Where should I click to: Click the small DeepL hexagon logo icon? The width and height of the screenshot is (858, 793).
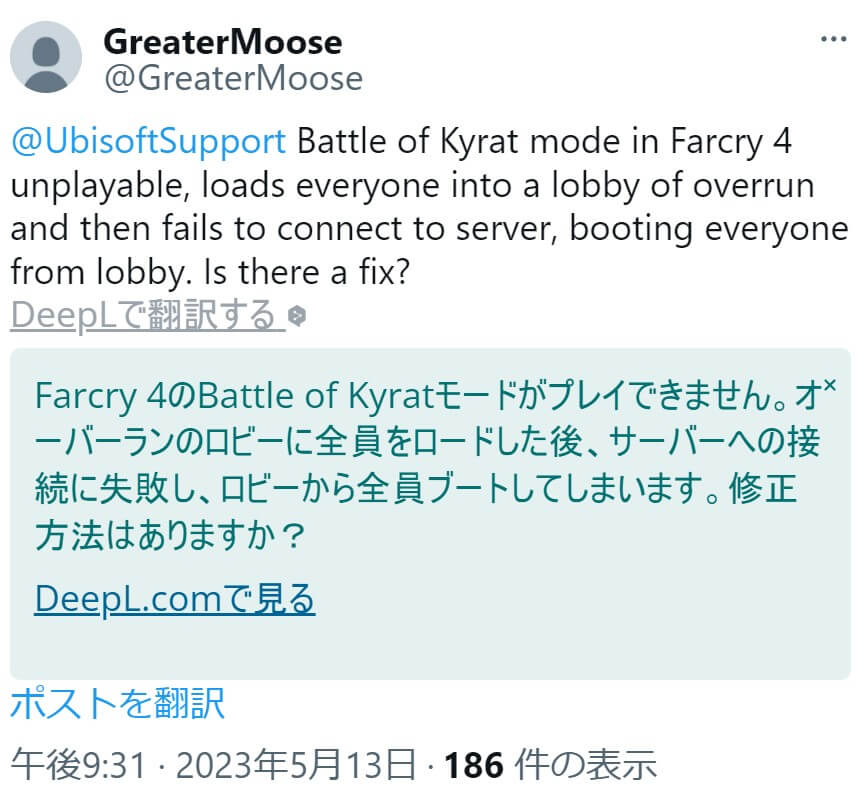tap(297, 316)
